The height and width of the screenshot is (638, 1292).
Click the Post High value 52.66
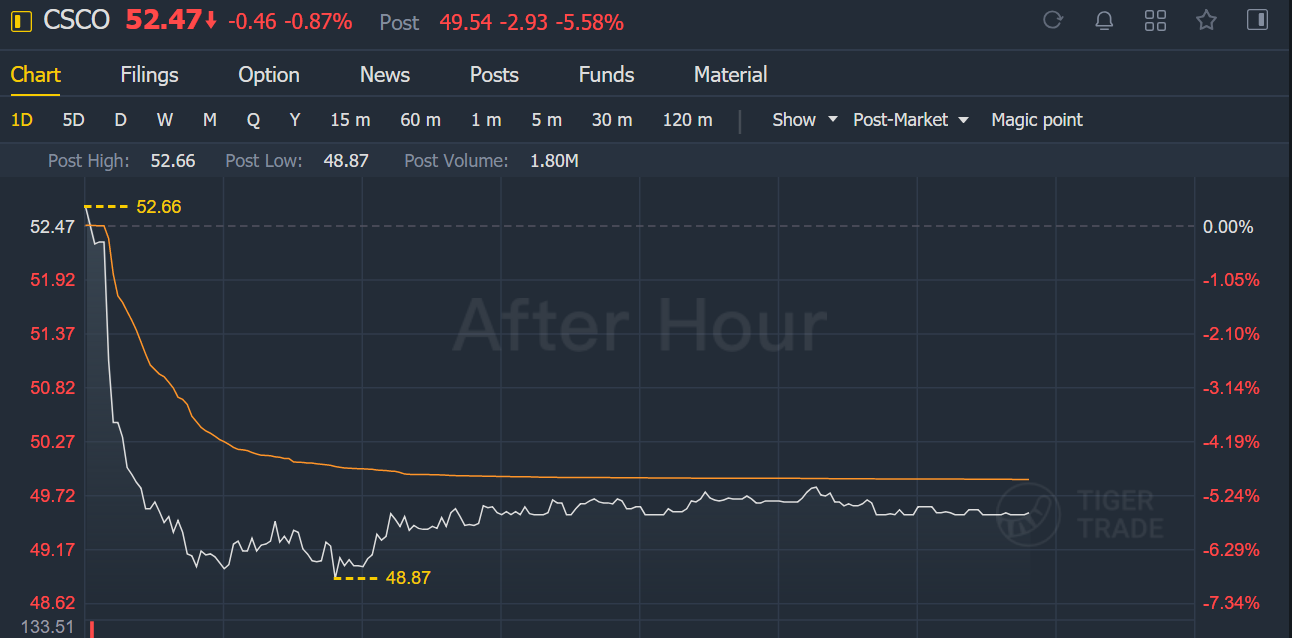pos(173,160)
